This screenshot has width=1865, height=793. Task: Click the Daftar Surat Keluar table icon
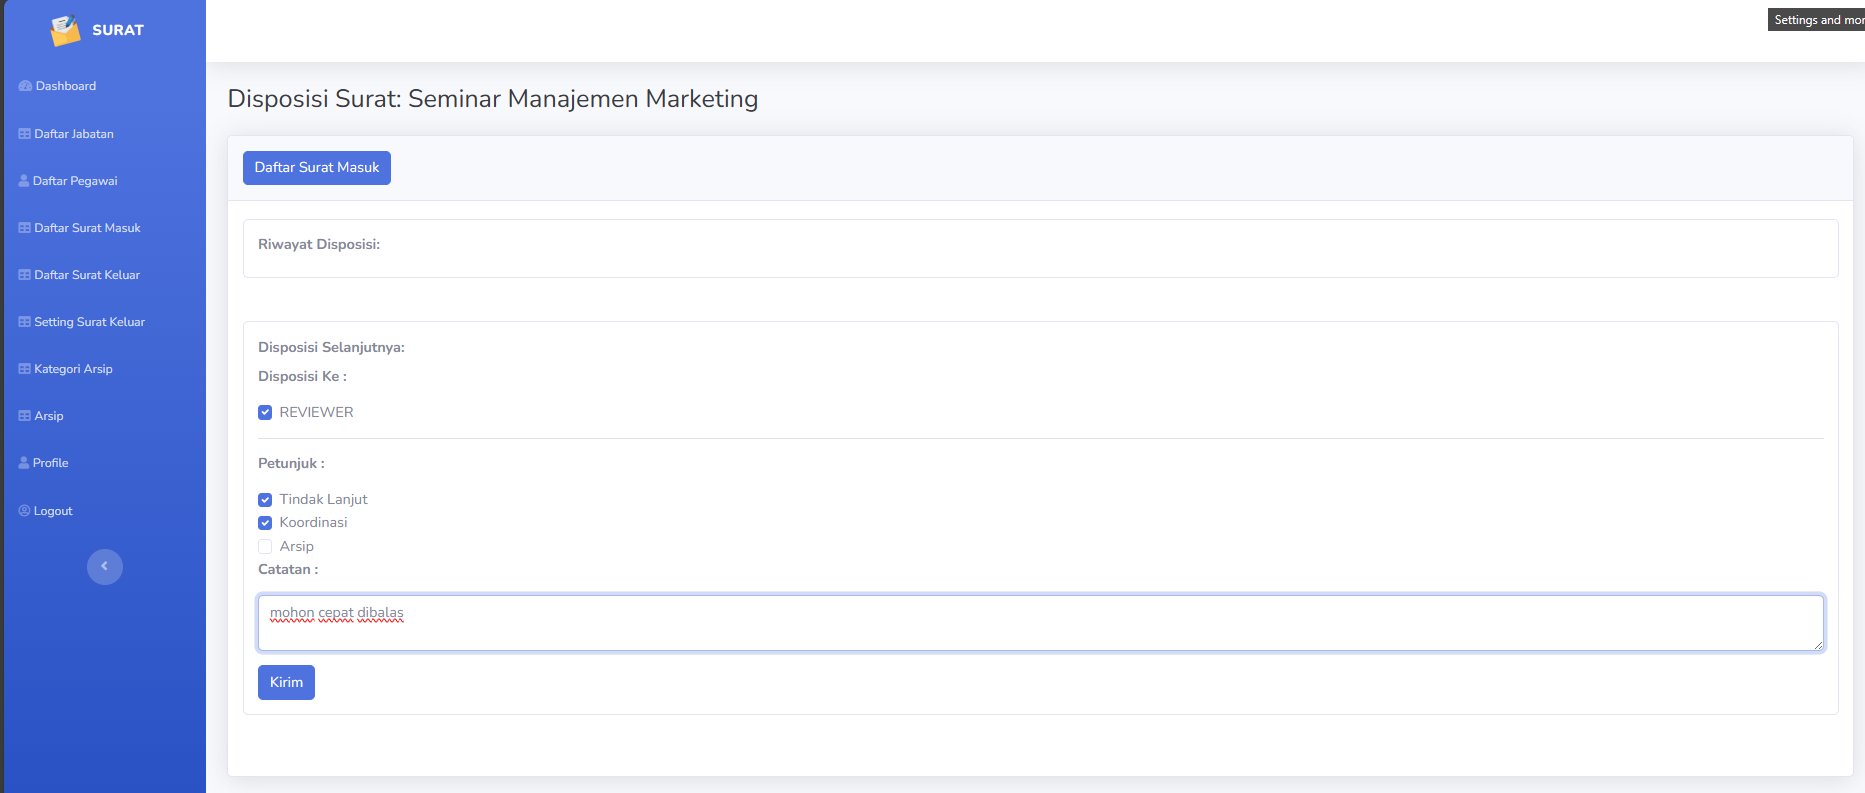point(25,275)
